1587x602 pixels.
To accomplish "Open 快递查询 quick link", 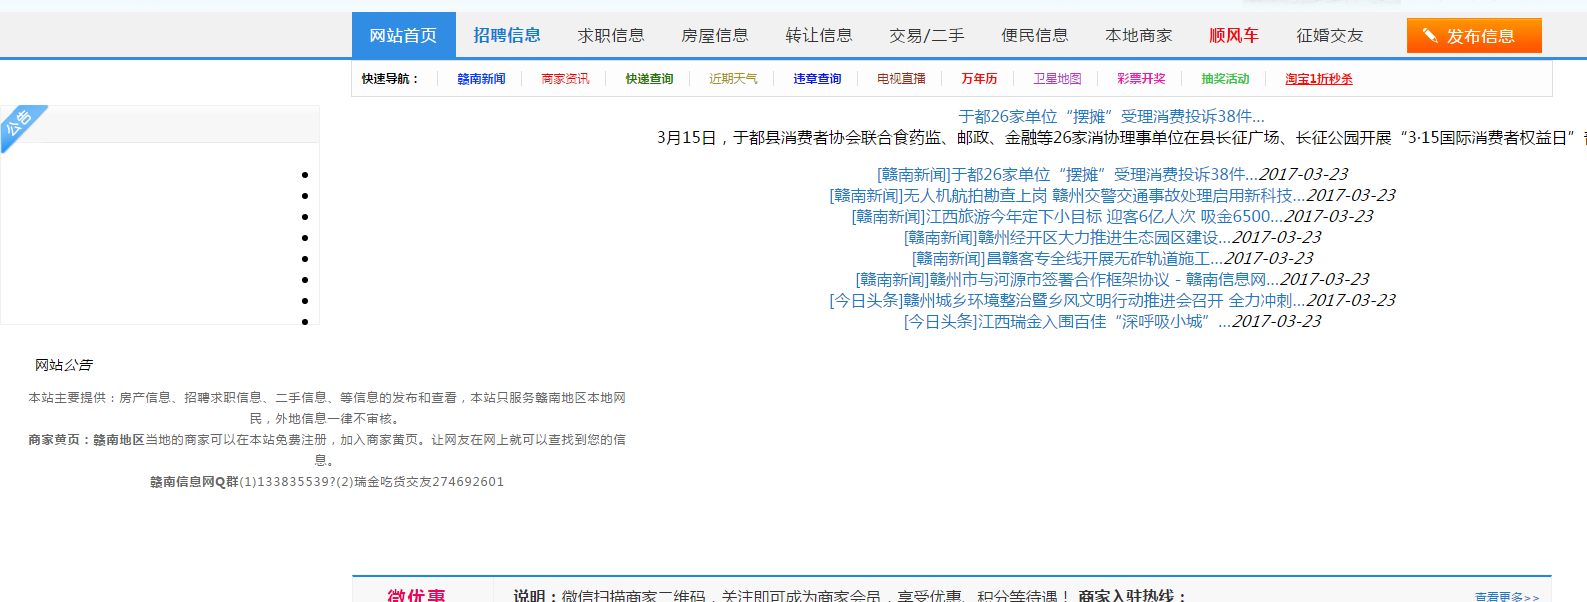I will [649, 79].
